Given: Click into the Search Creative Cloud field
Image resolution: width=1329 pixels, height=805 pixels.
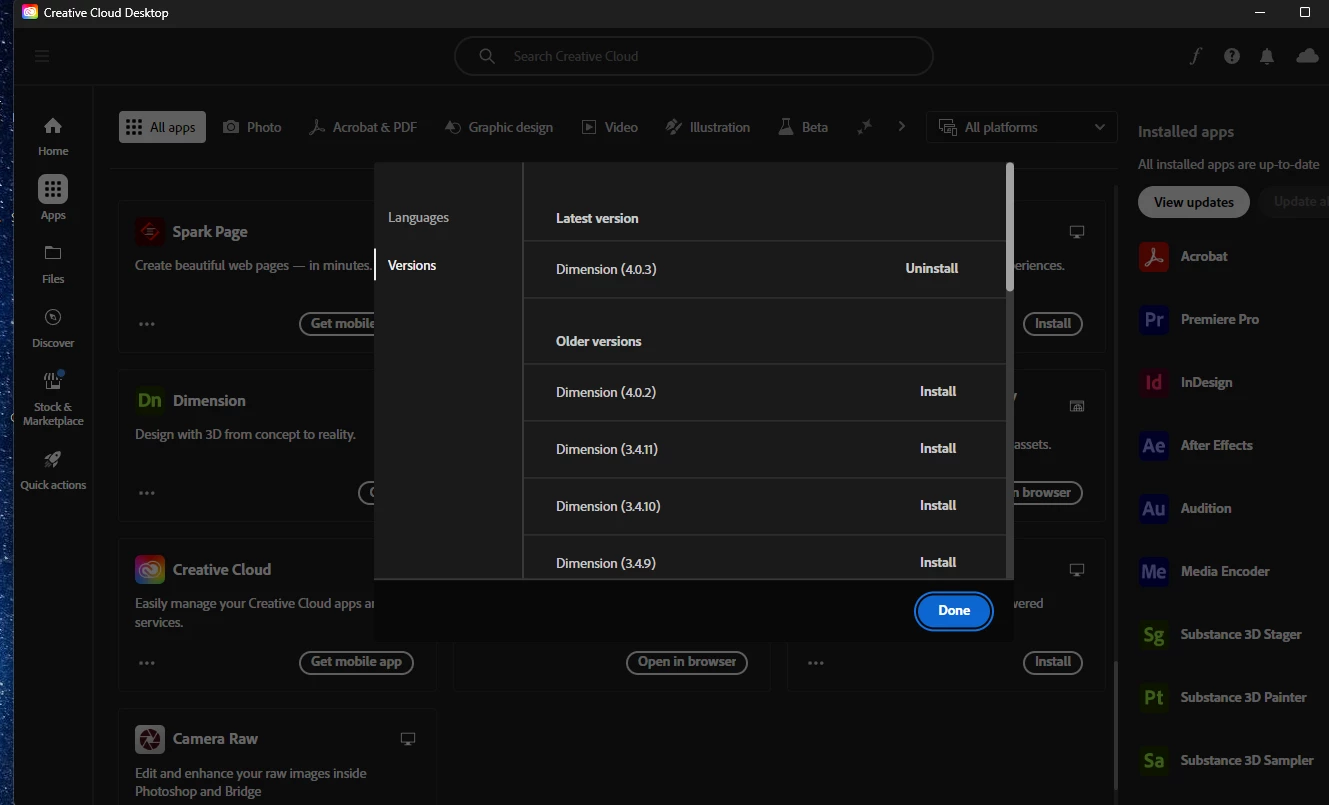Looking at the screenshot, I should pyautogui.click(x=694, y=56).
